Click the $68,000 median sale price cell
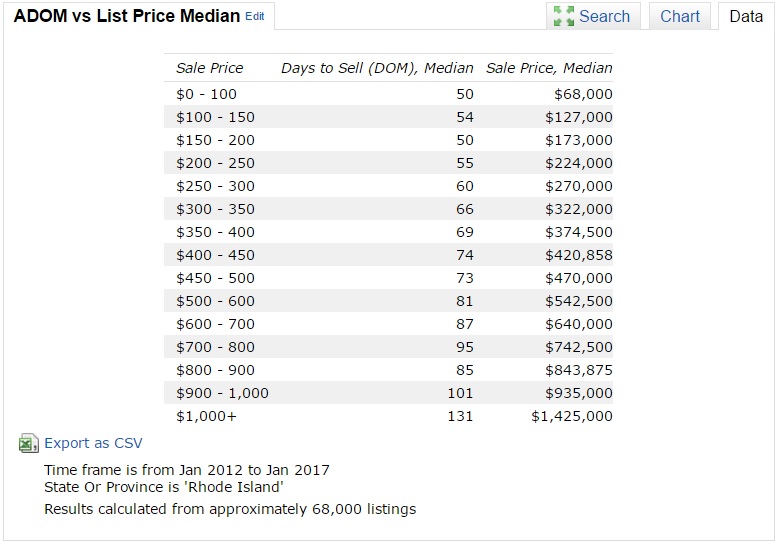This screenshot has width=778, height=544. tap(582, 94)
